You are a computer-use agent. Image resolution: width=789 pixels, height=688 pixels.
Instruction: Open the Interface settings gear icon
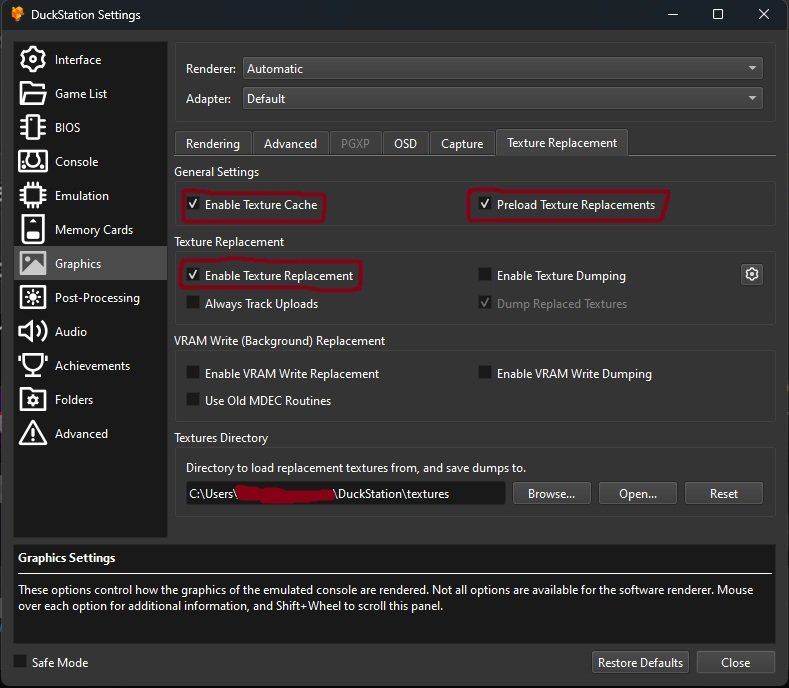pyautogui.click(x=33, y=59)
